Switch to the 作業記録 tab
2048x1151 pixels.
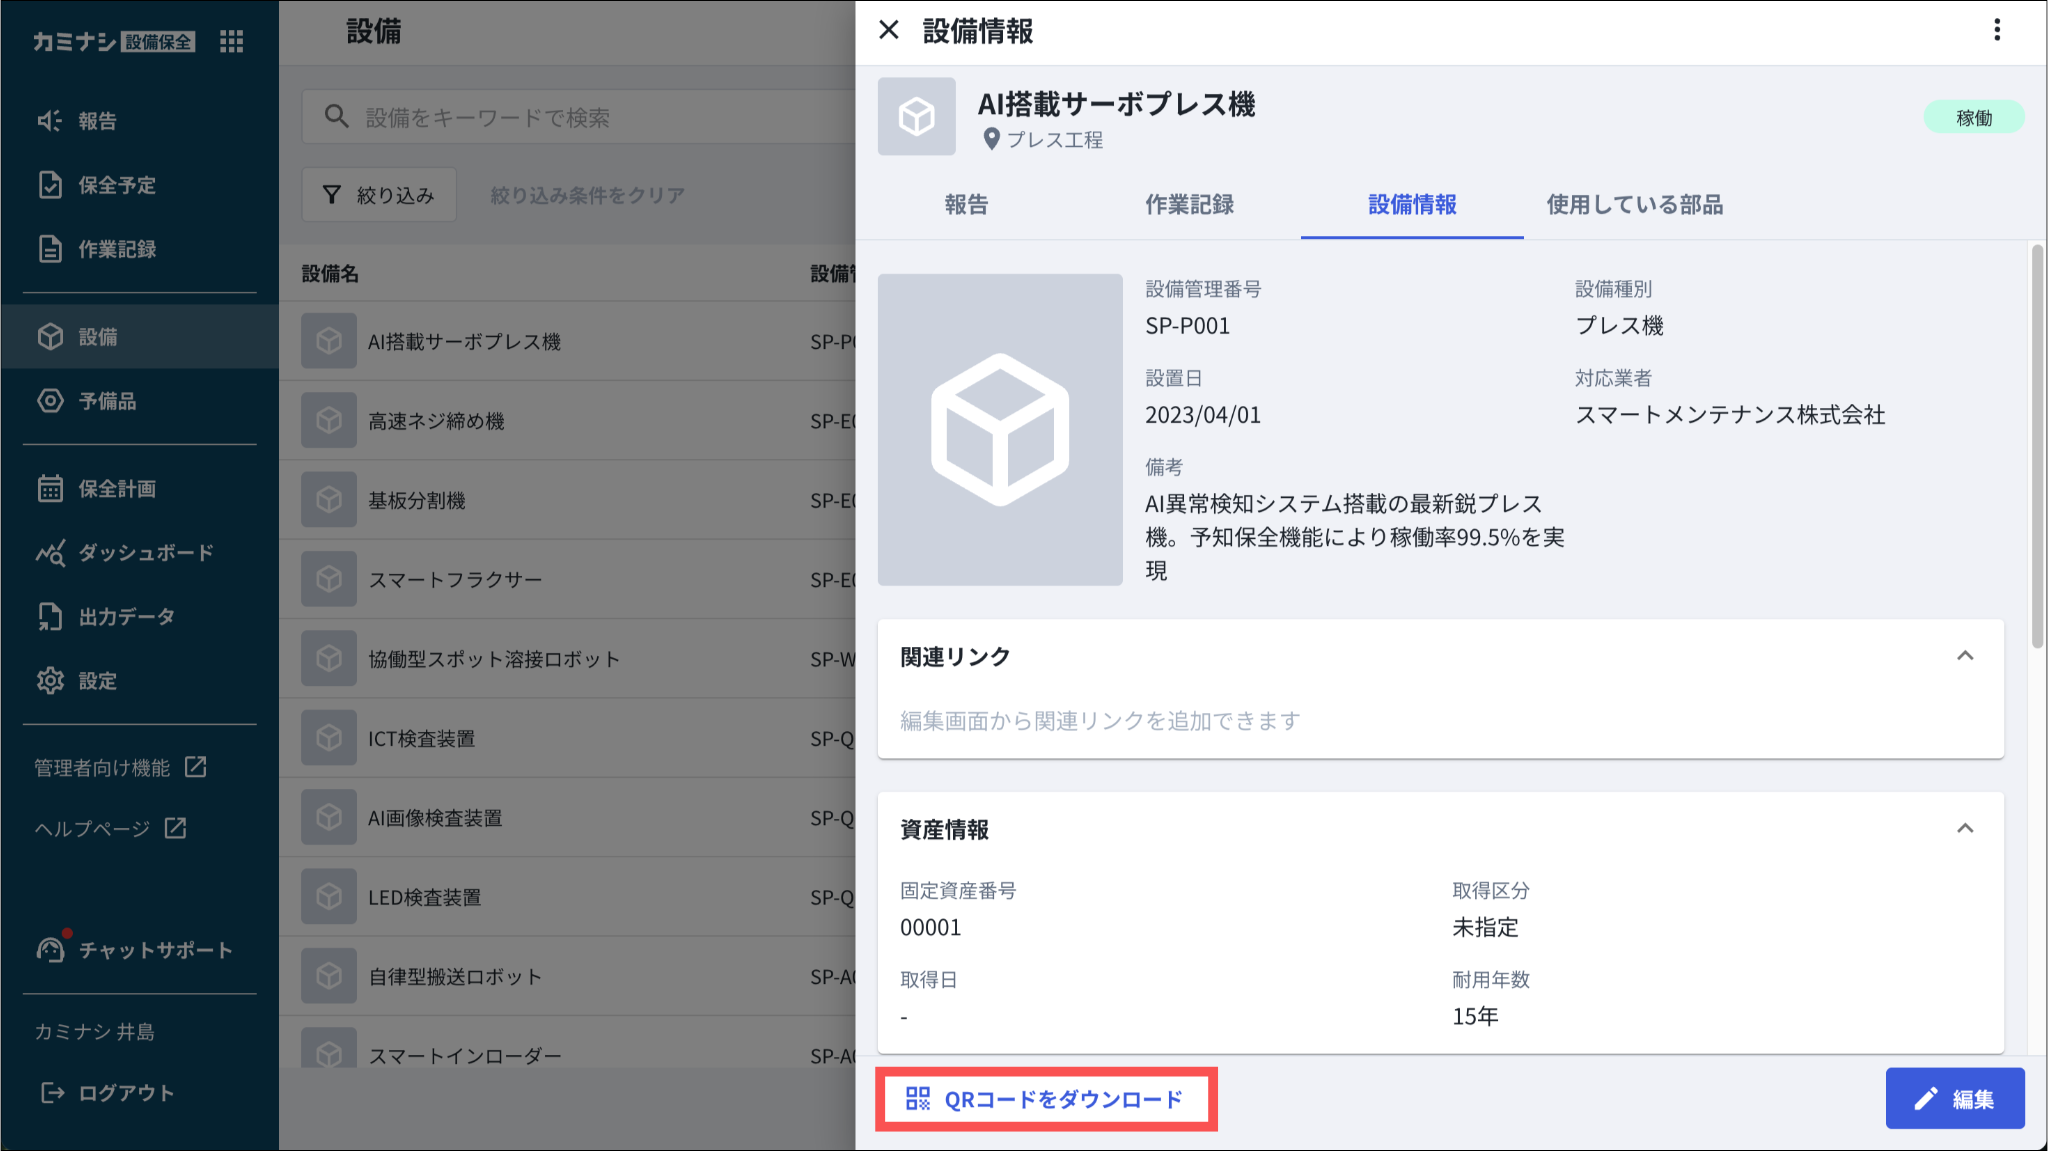coord(1189,205)
